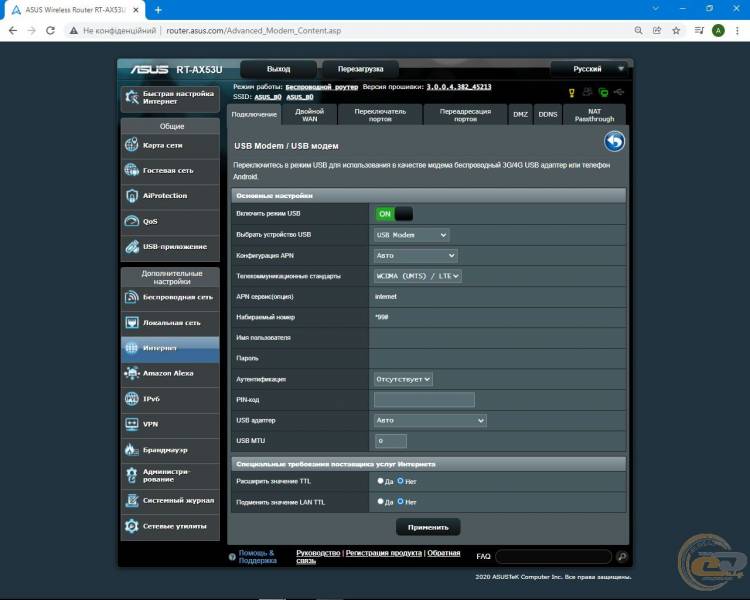Image resolution: width=750 pixels, height=600 pixels.
Task: Switch to the Двойной WAN tab
Action: pyautogui.click(x=309, y=115)
